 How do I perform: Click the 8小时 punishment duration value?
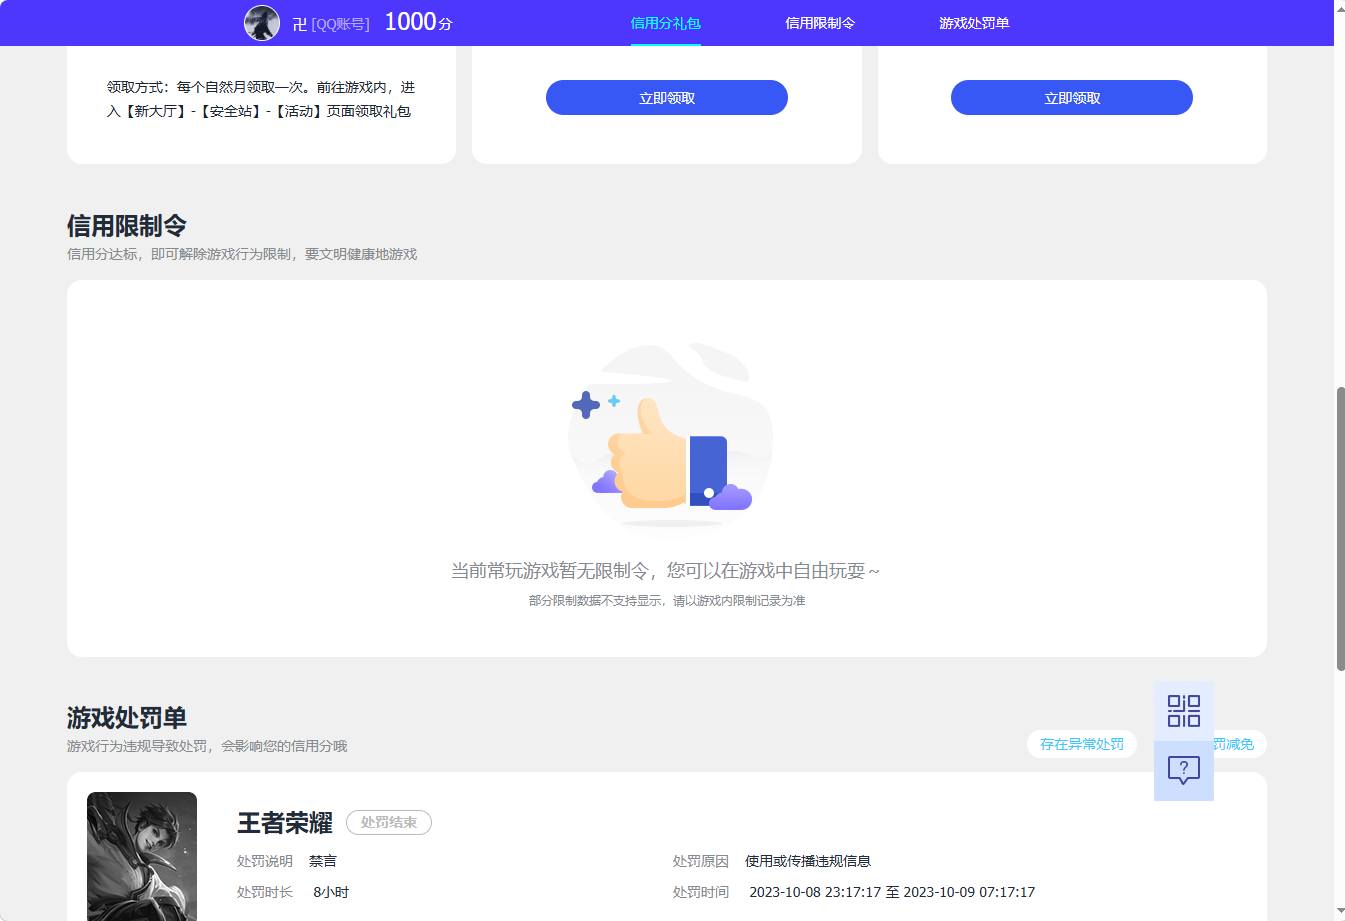(x=331, y=892)
